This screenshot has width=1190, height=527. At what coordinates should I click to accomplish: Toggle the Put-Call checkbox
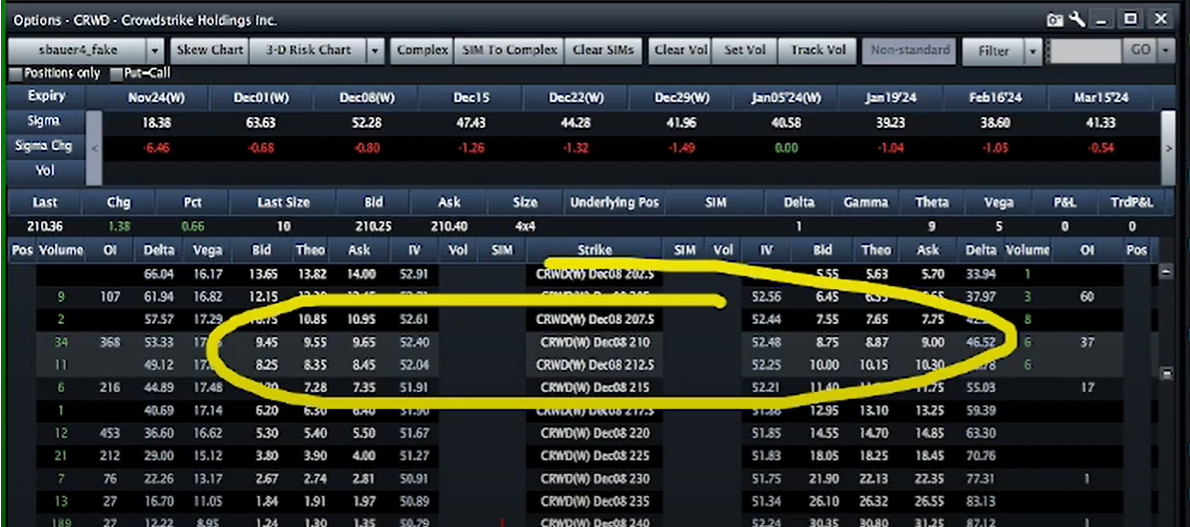pos(116,73)
